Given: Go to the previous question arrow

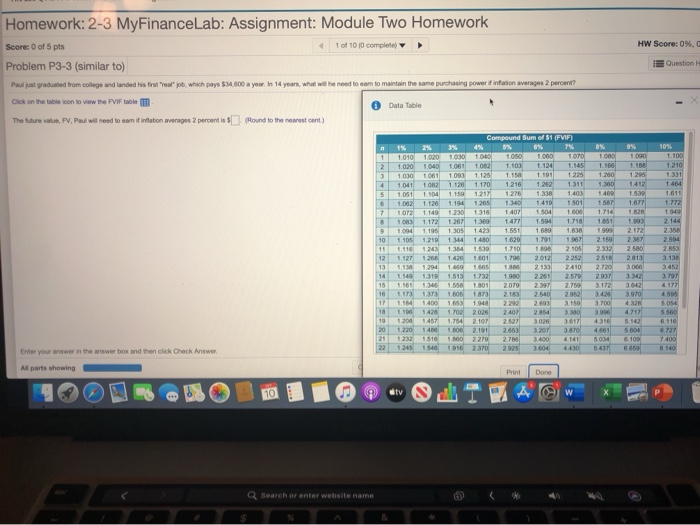Looking at the screenshot, I should point(321,46).
